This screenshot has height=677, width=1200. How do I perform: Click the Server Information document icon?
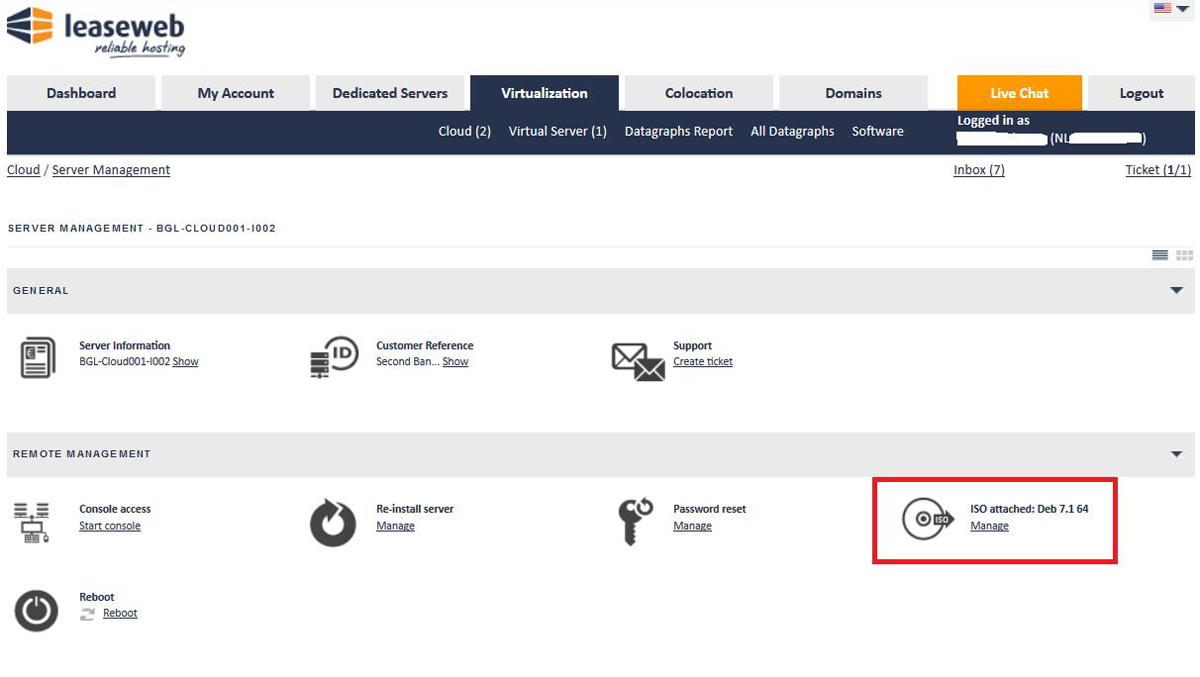(x=37, y=358)
